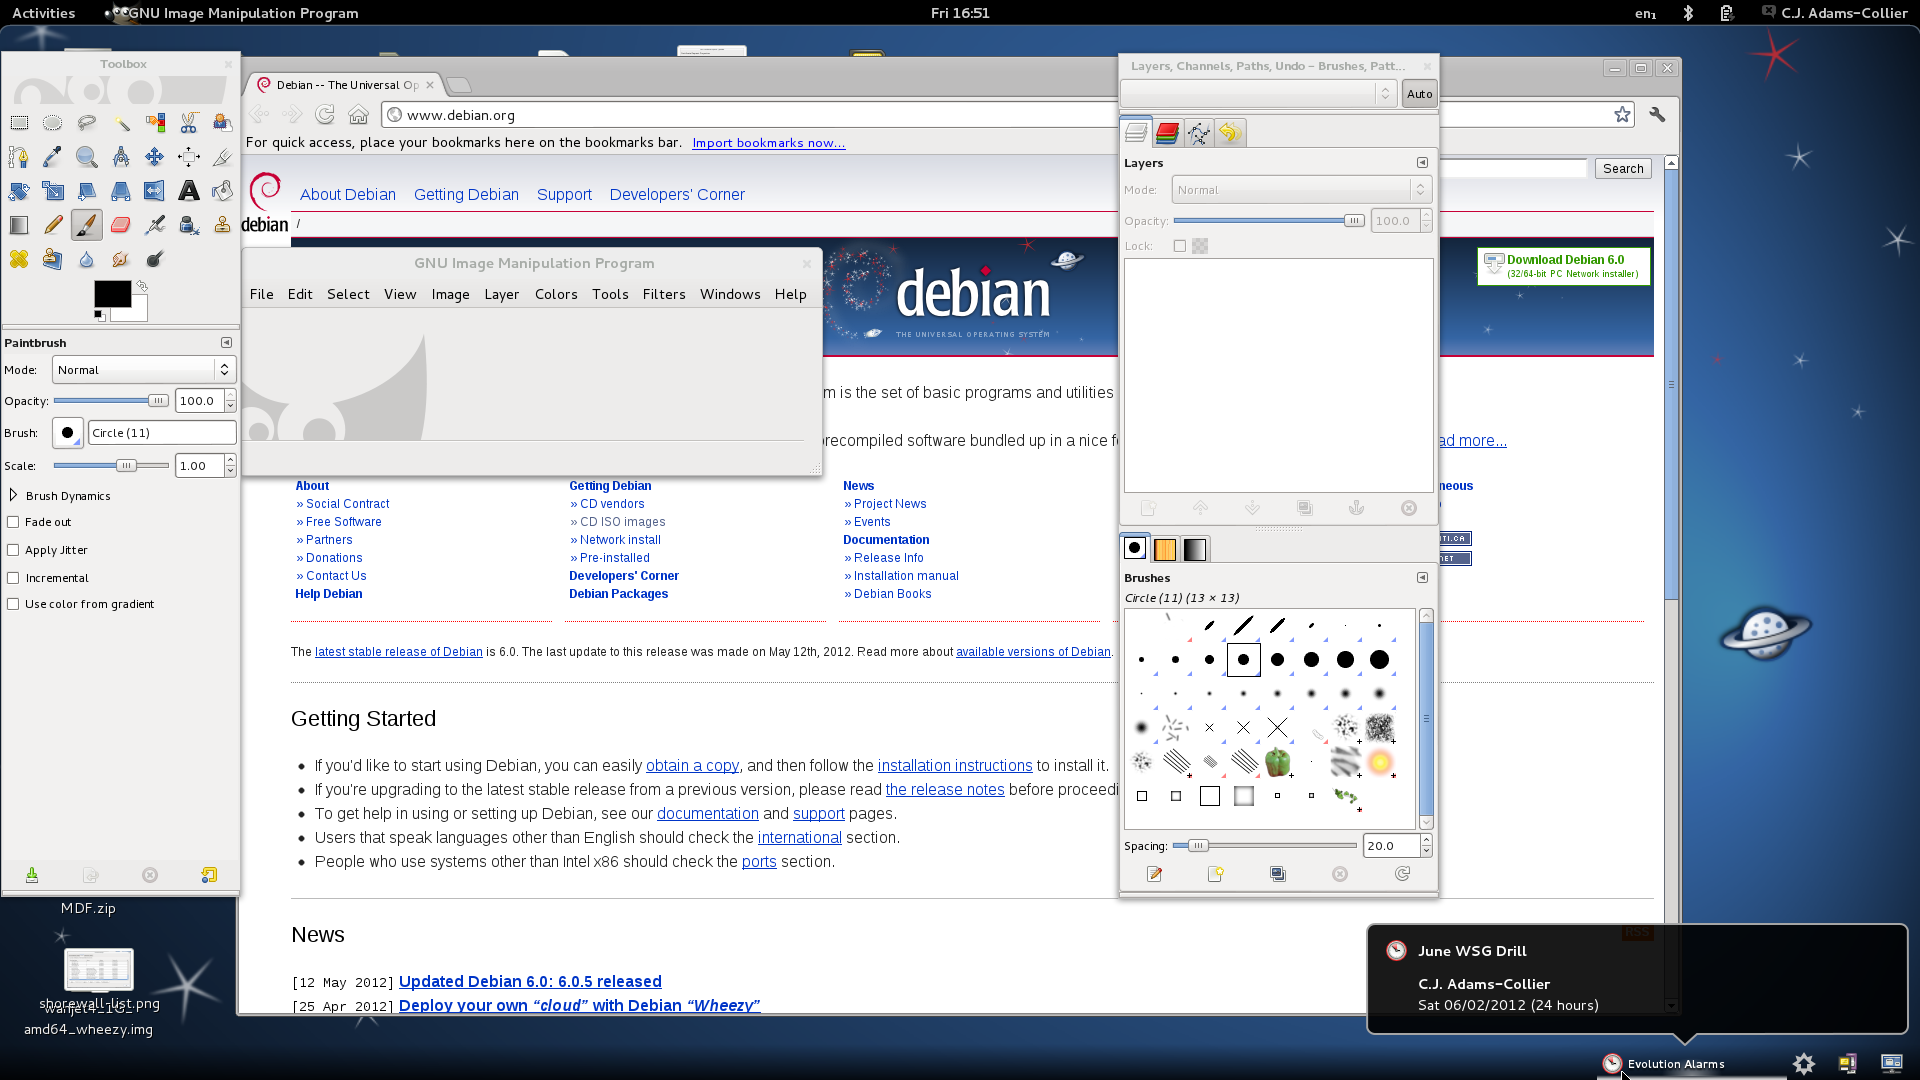Viewport: 1920px width, 1080px height.
Task: Open the About Debian link
Action: [348, 195]
